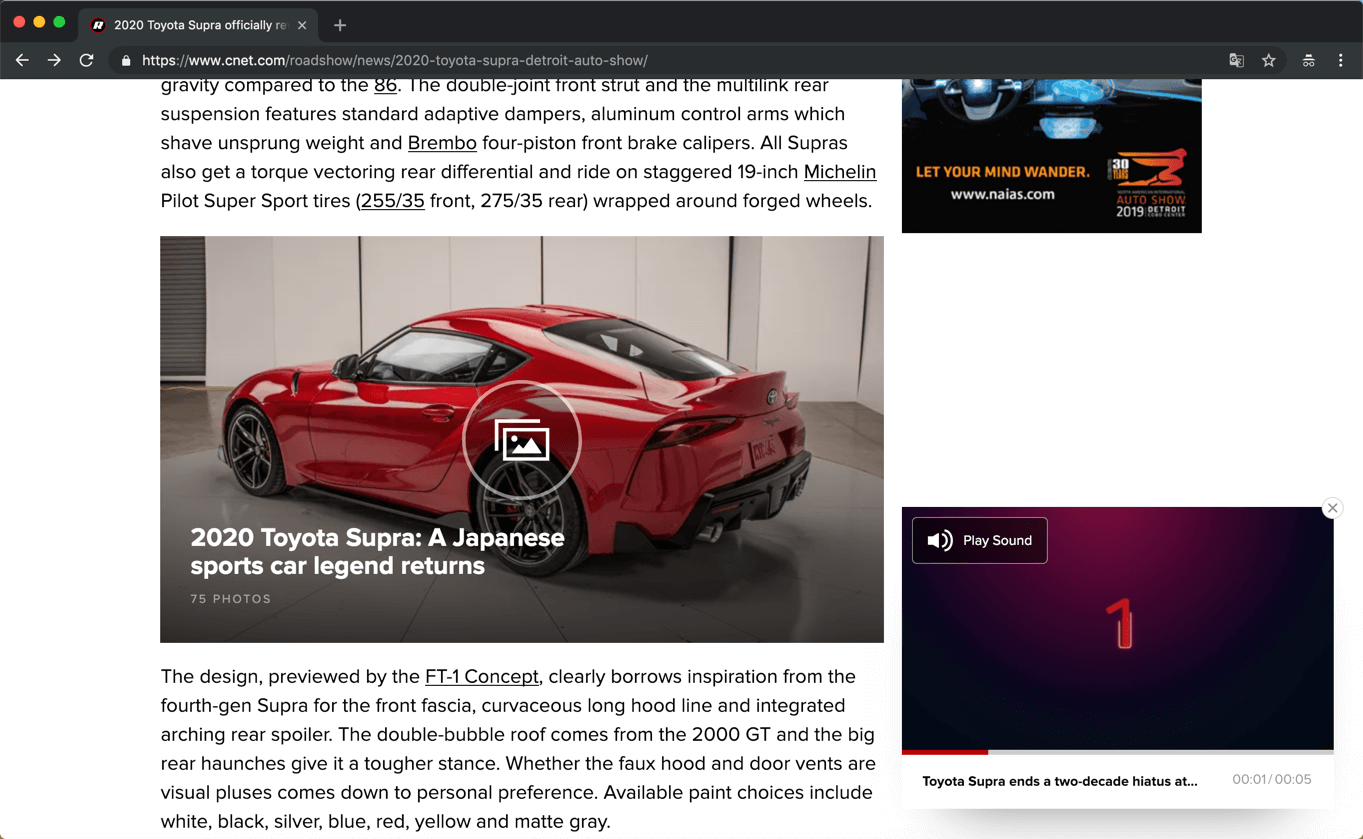Open the Brembo brakes link
This screenshot has width=1363, height=839.
click(x=442, y=143)
